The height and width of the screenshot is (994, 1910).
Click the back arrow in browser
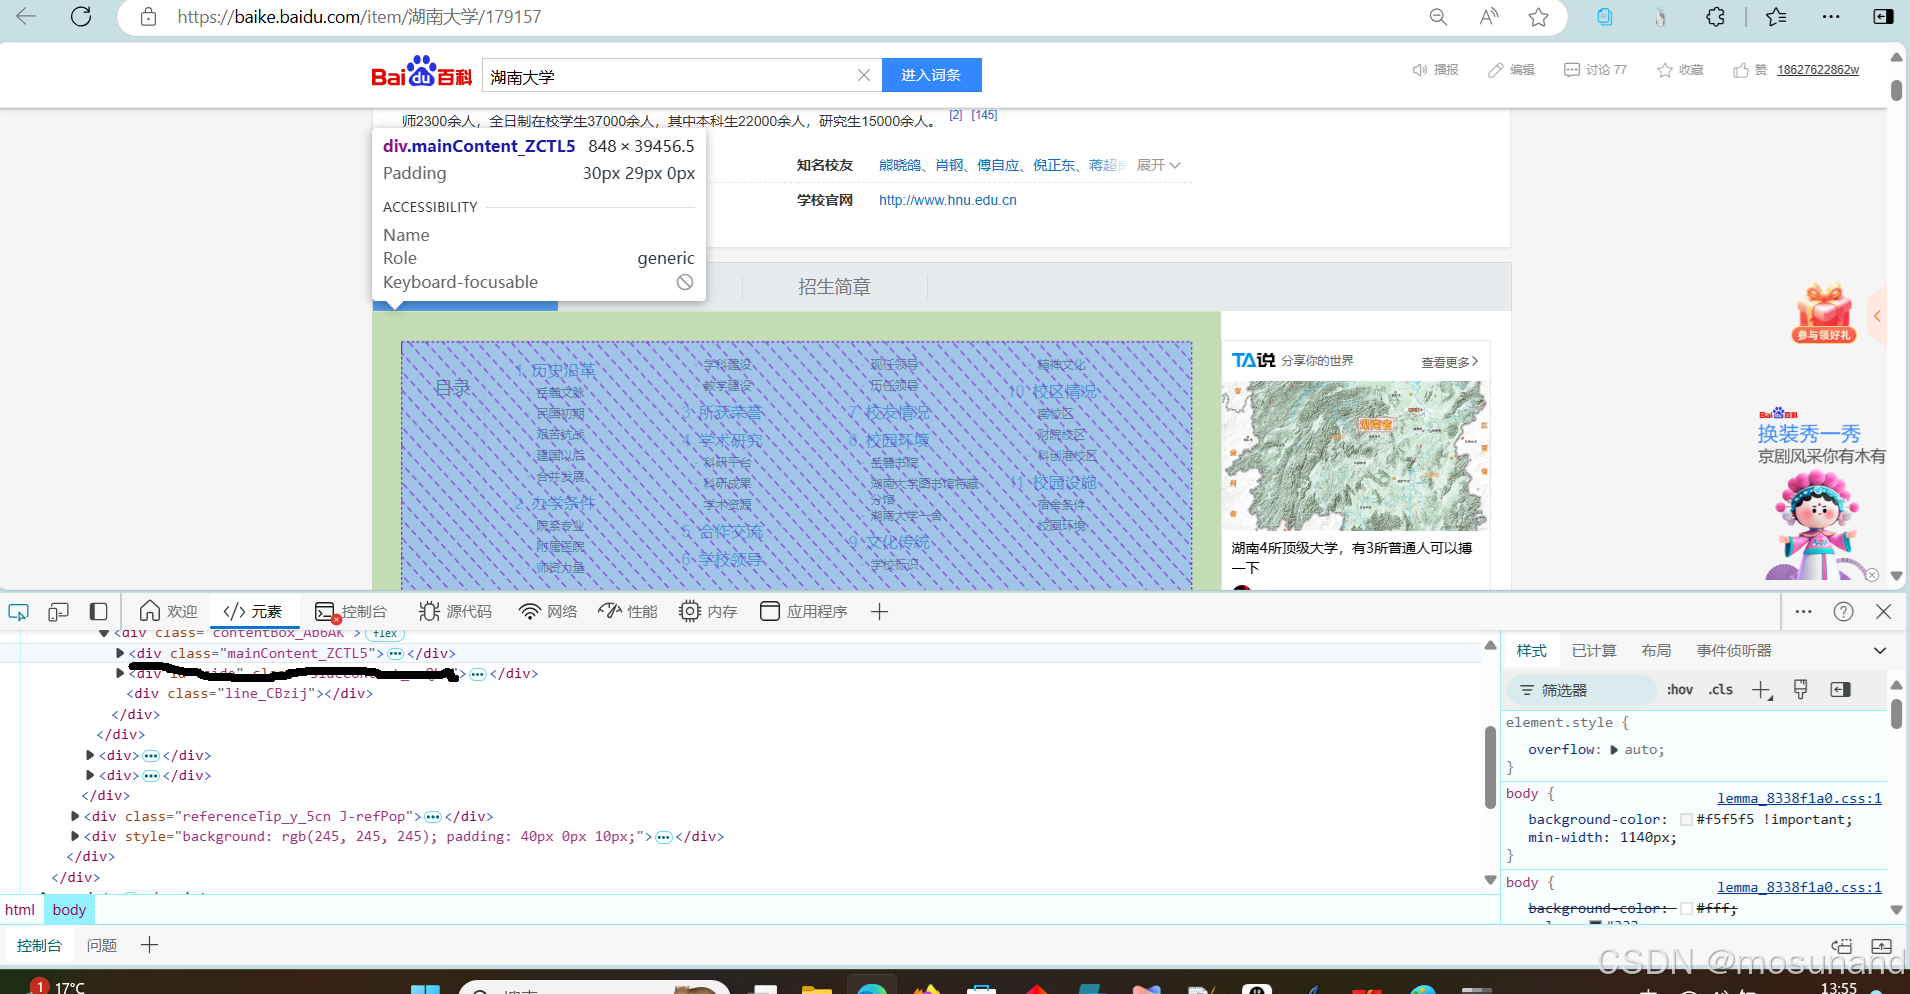26,16
